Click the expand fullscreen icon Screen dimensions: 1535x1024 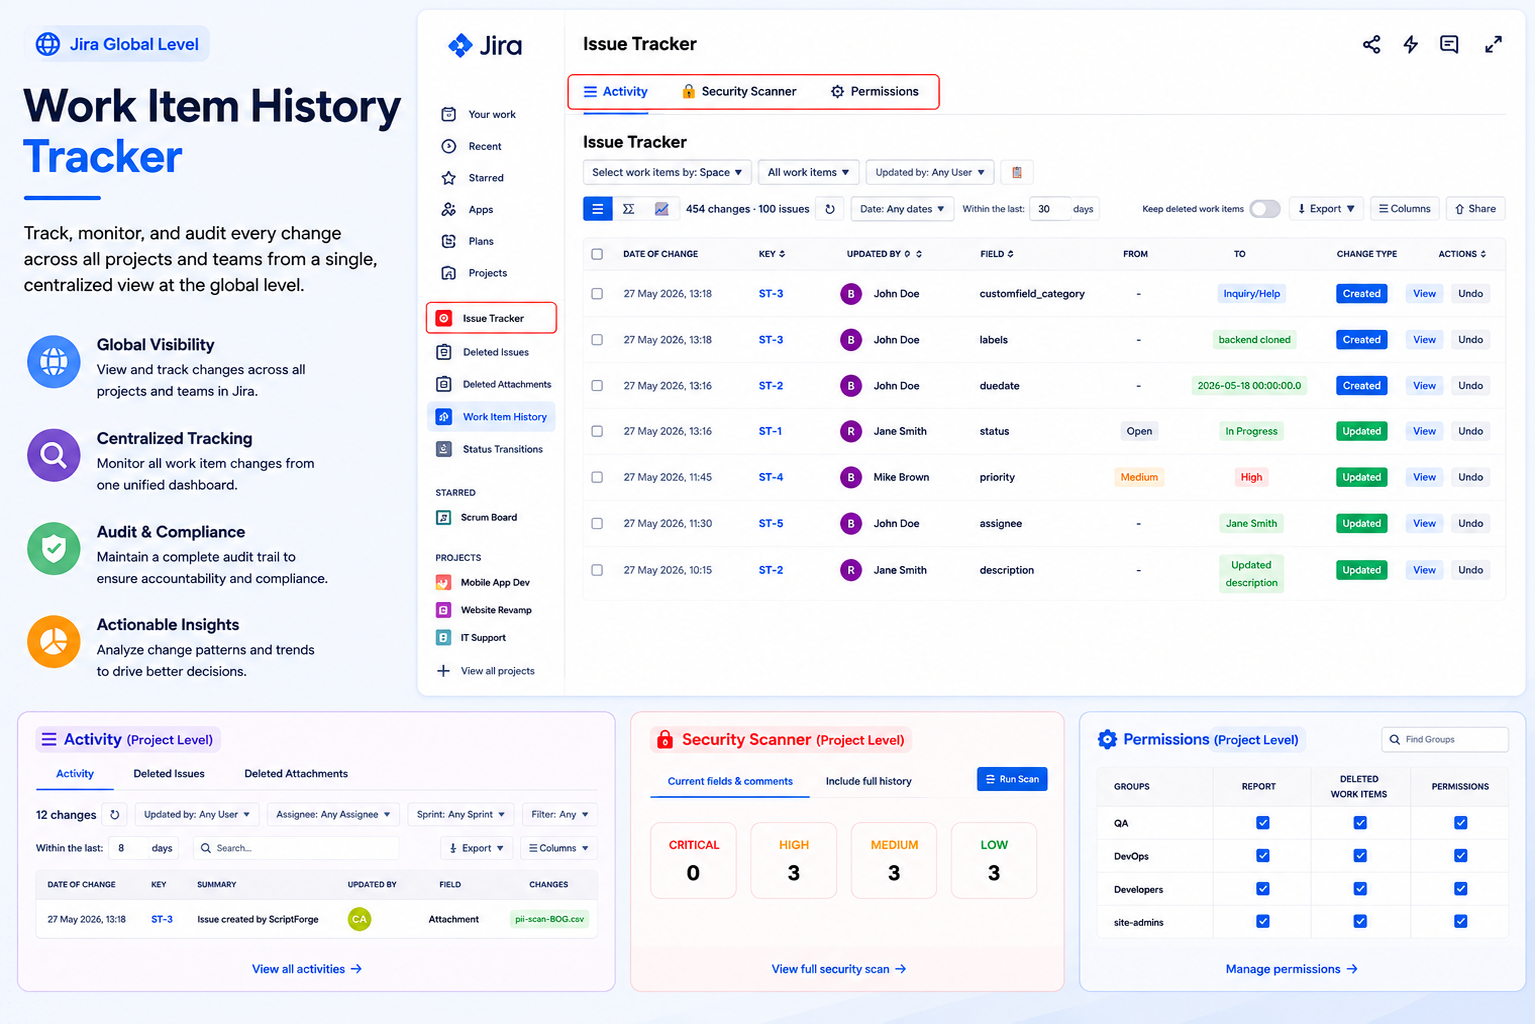pos(1493,44)
